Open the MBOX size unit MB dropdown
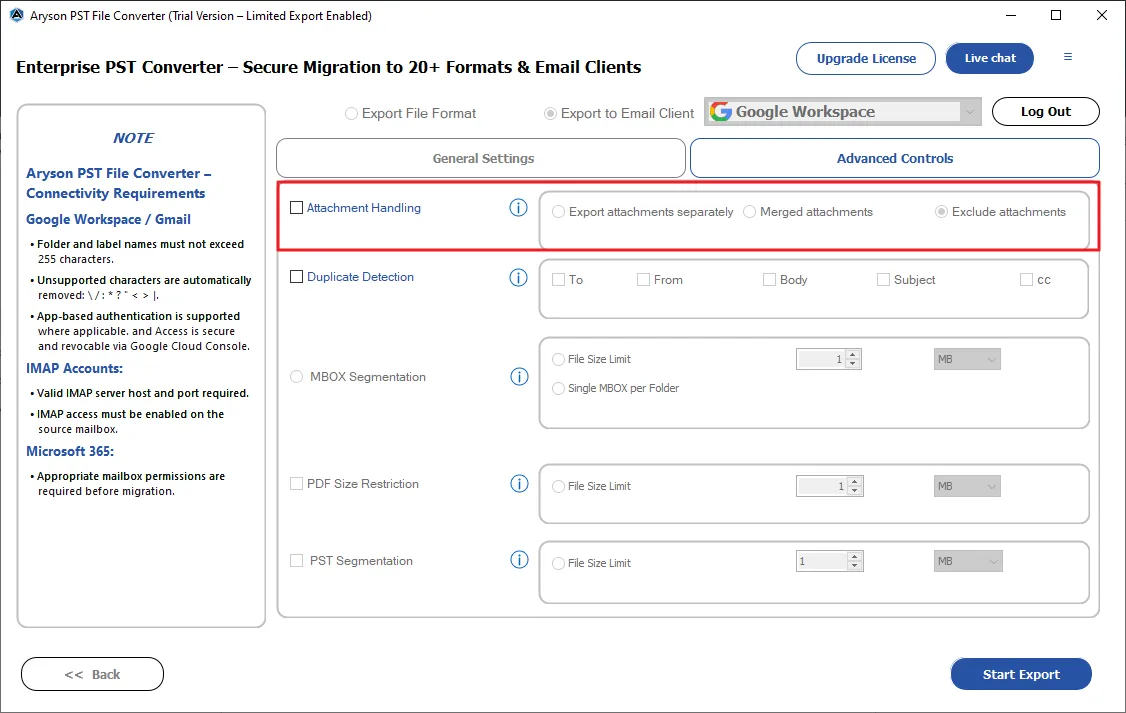1126x713 pixels. [967, 359]
